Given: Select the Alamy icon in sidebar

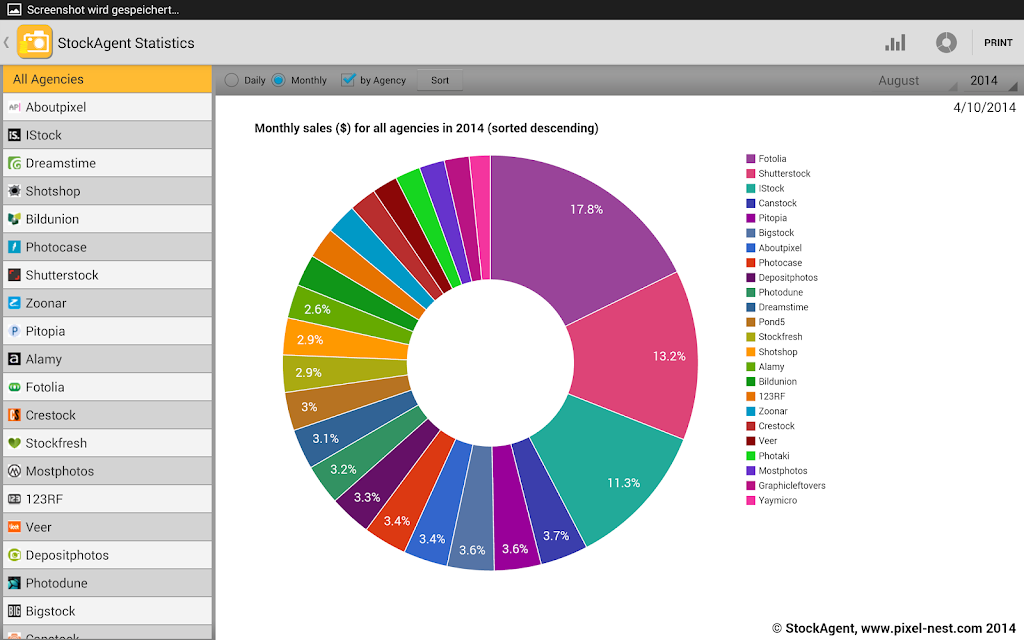Looking at the screenshot, I should (x=14, y=359).
